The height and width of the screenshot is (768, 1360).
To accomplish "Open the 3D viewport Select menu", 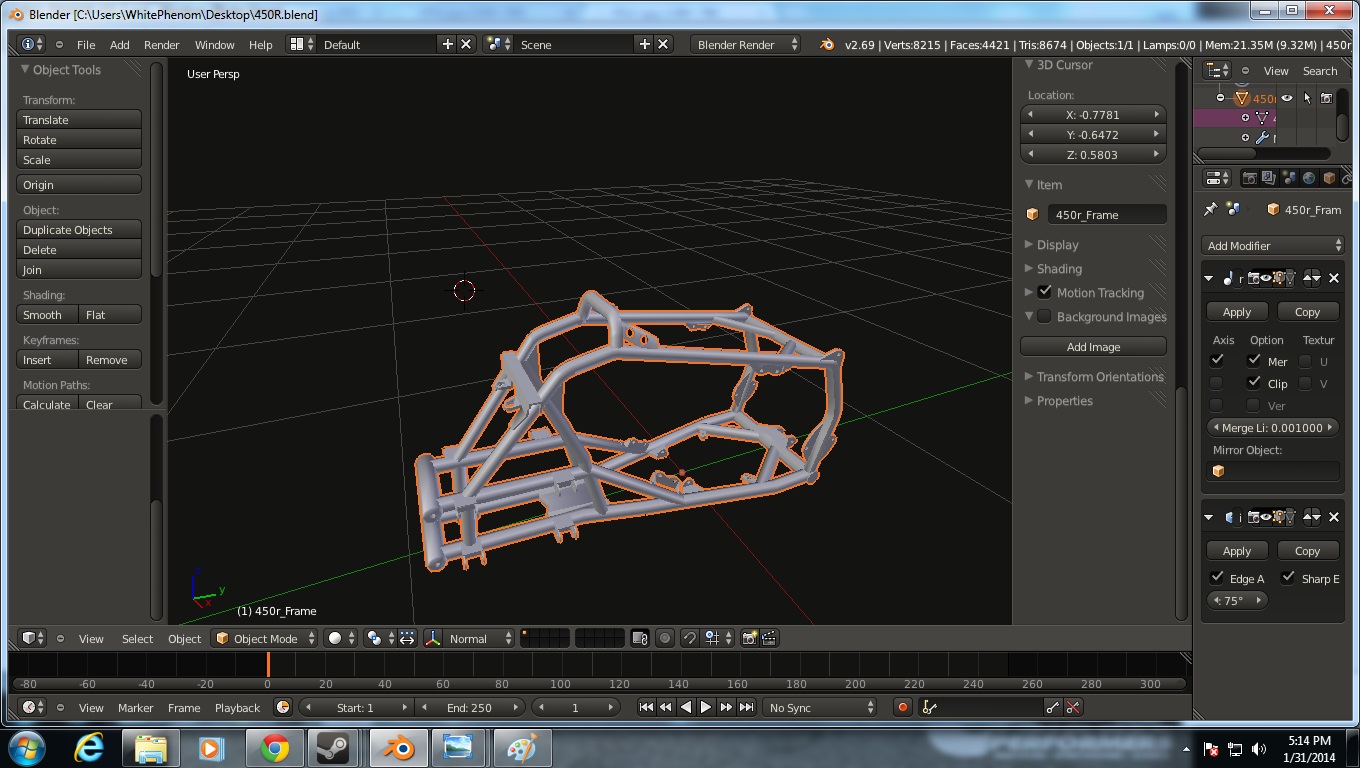I will click(x=137, y=638).
